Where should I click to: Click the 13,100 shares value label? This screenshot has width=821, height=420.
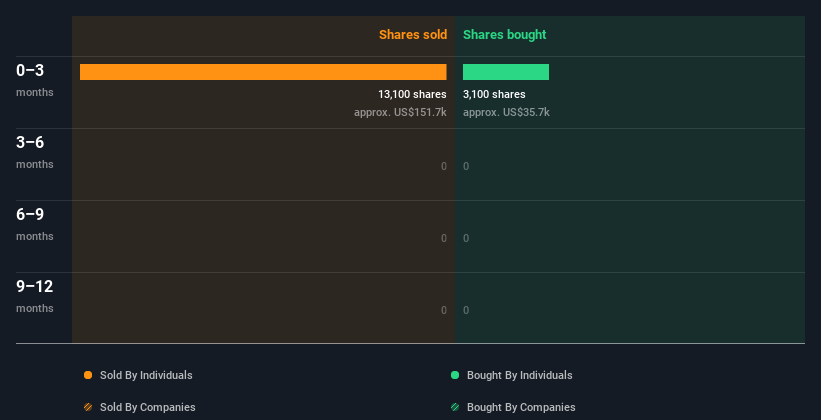point(405,95)
